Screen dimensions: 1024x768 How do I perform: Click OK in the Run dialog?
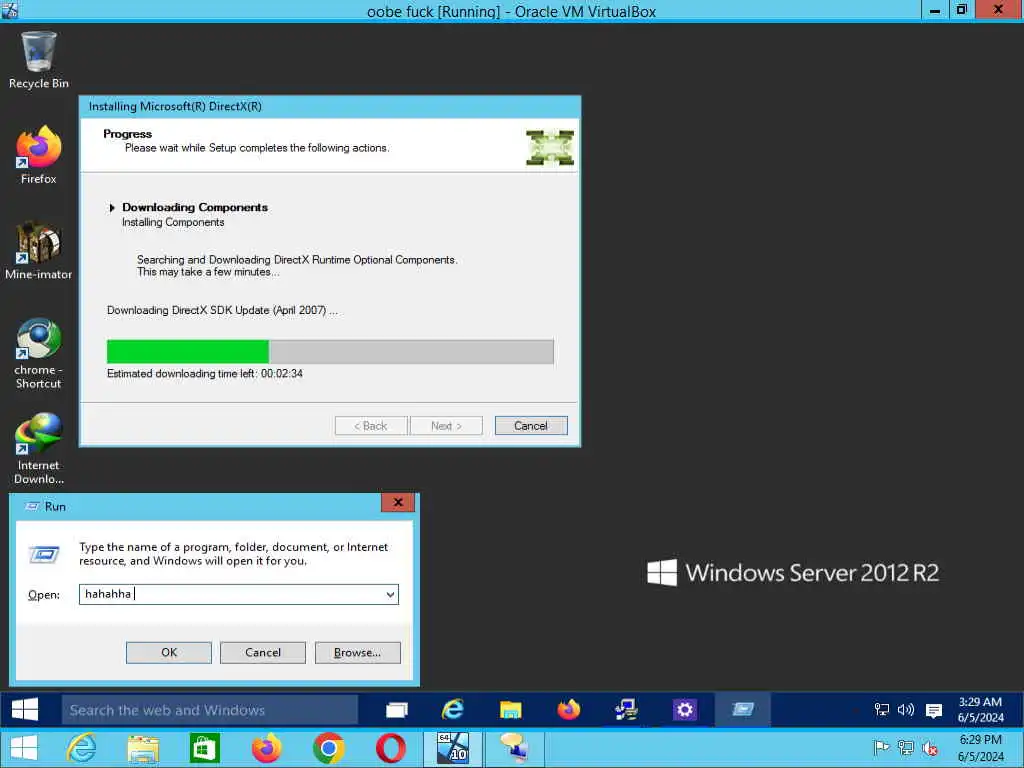point(168,652)
